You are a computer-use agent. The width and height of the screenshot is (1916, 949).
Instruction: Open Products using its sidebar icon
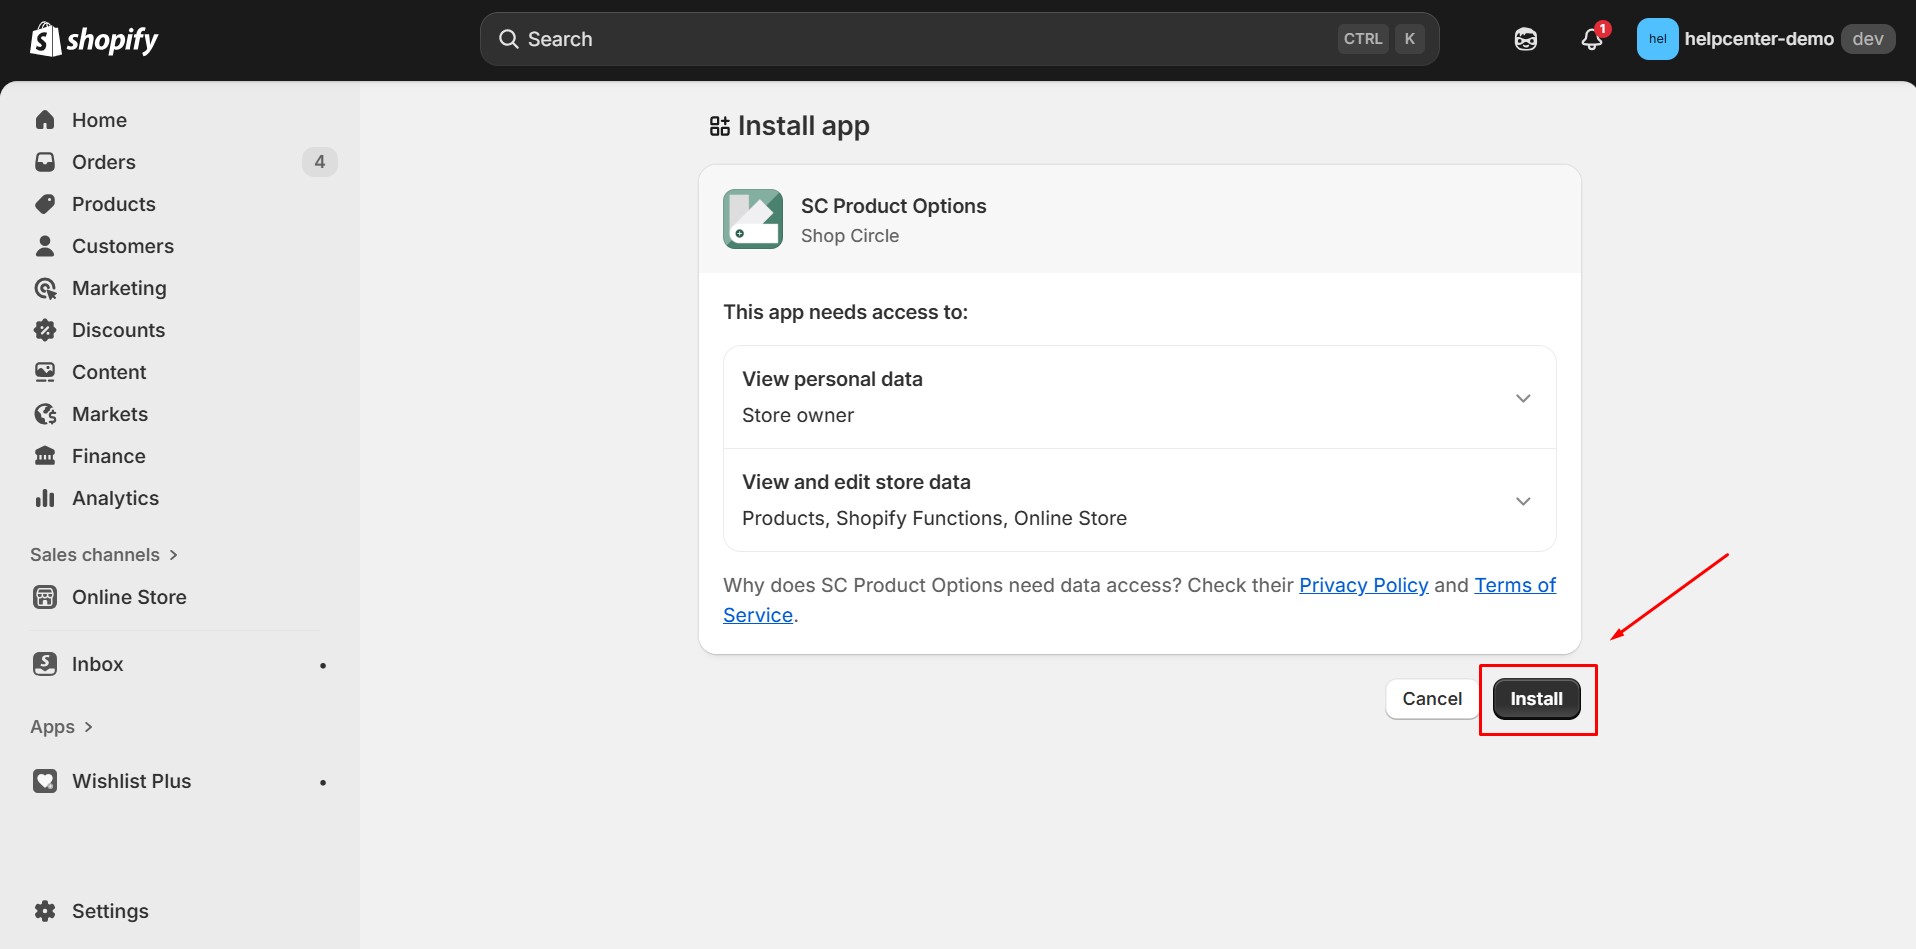click(46, 203)
